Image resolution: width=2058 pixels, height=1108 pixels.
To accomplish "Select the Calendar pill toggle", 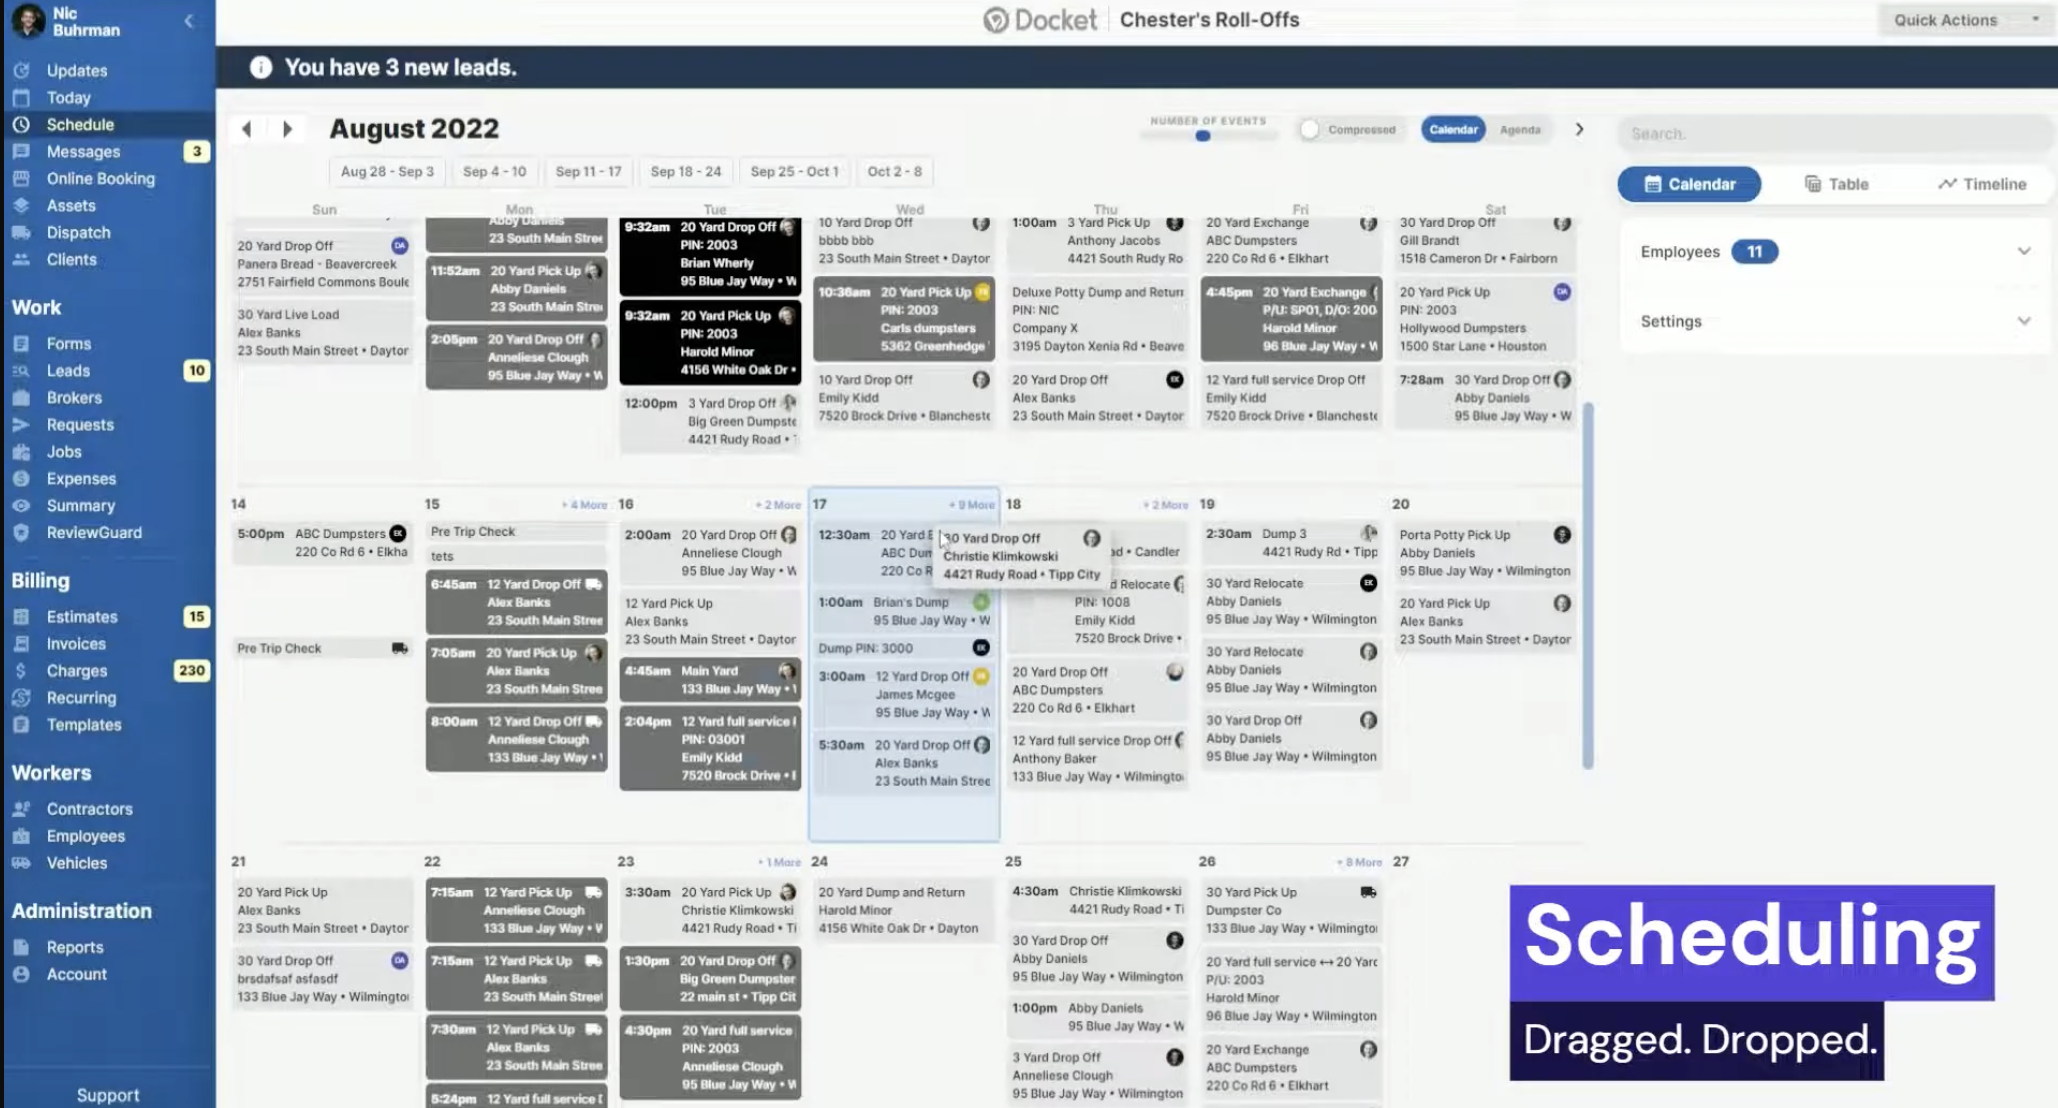I will point(1452,130).
